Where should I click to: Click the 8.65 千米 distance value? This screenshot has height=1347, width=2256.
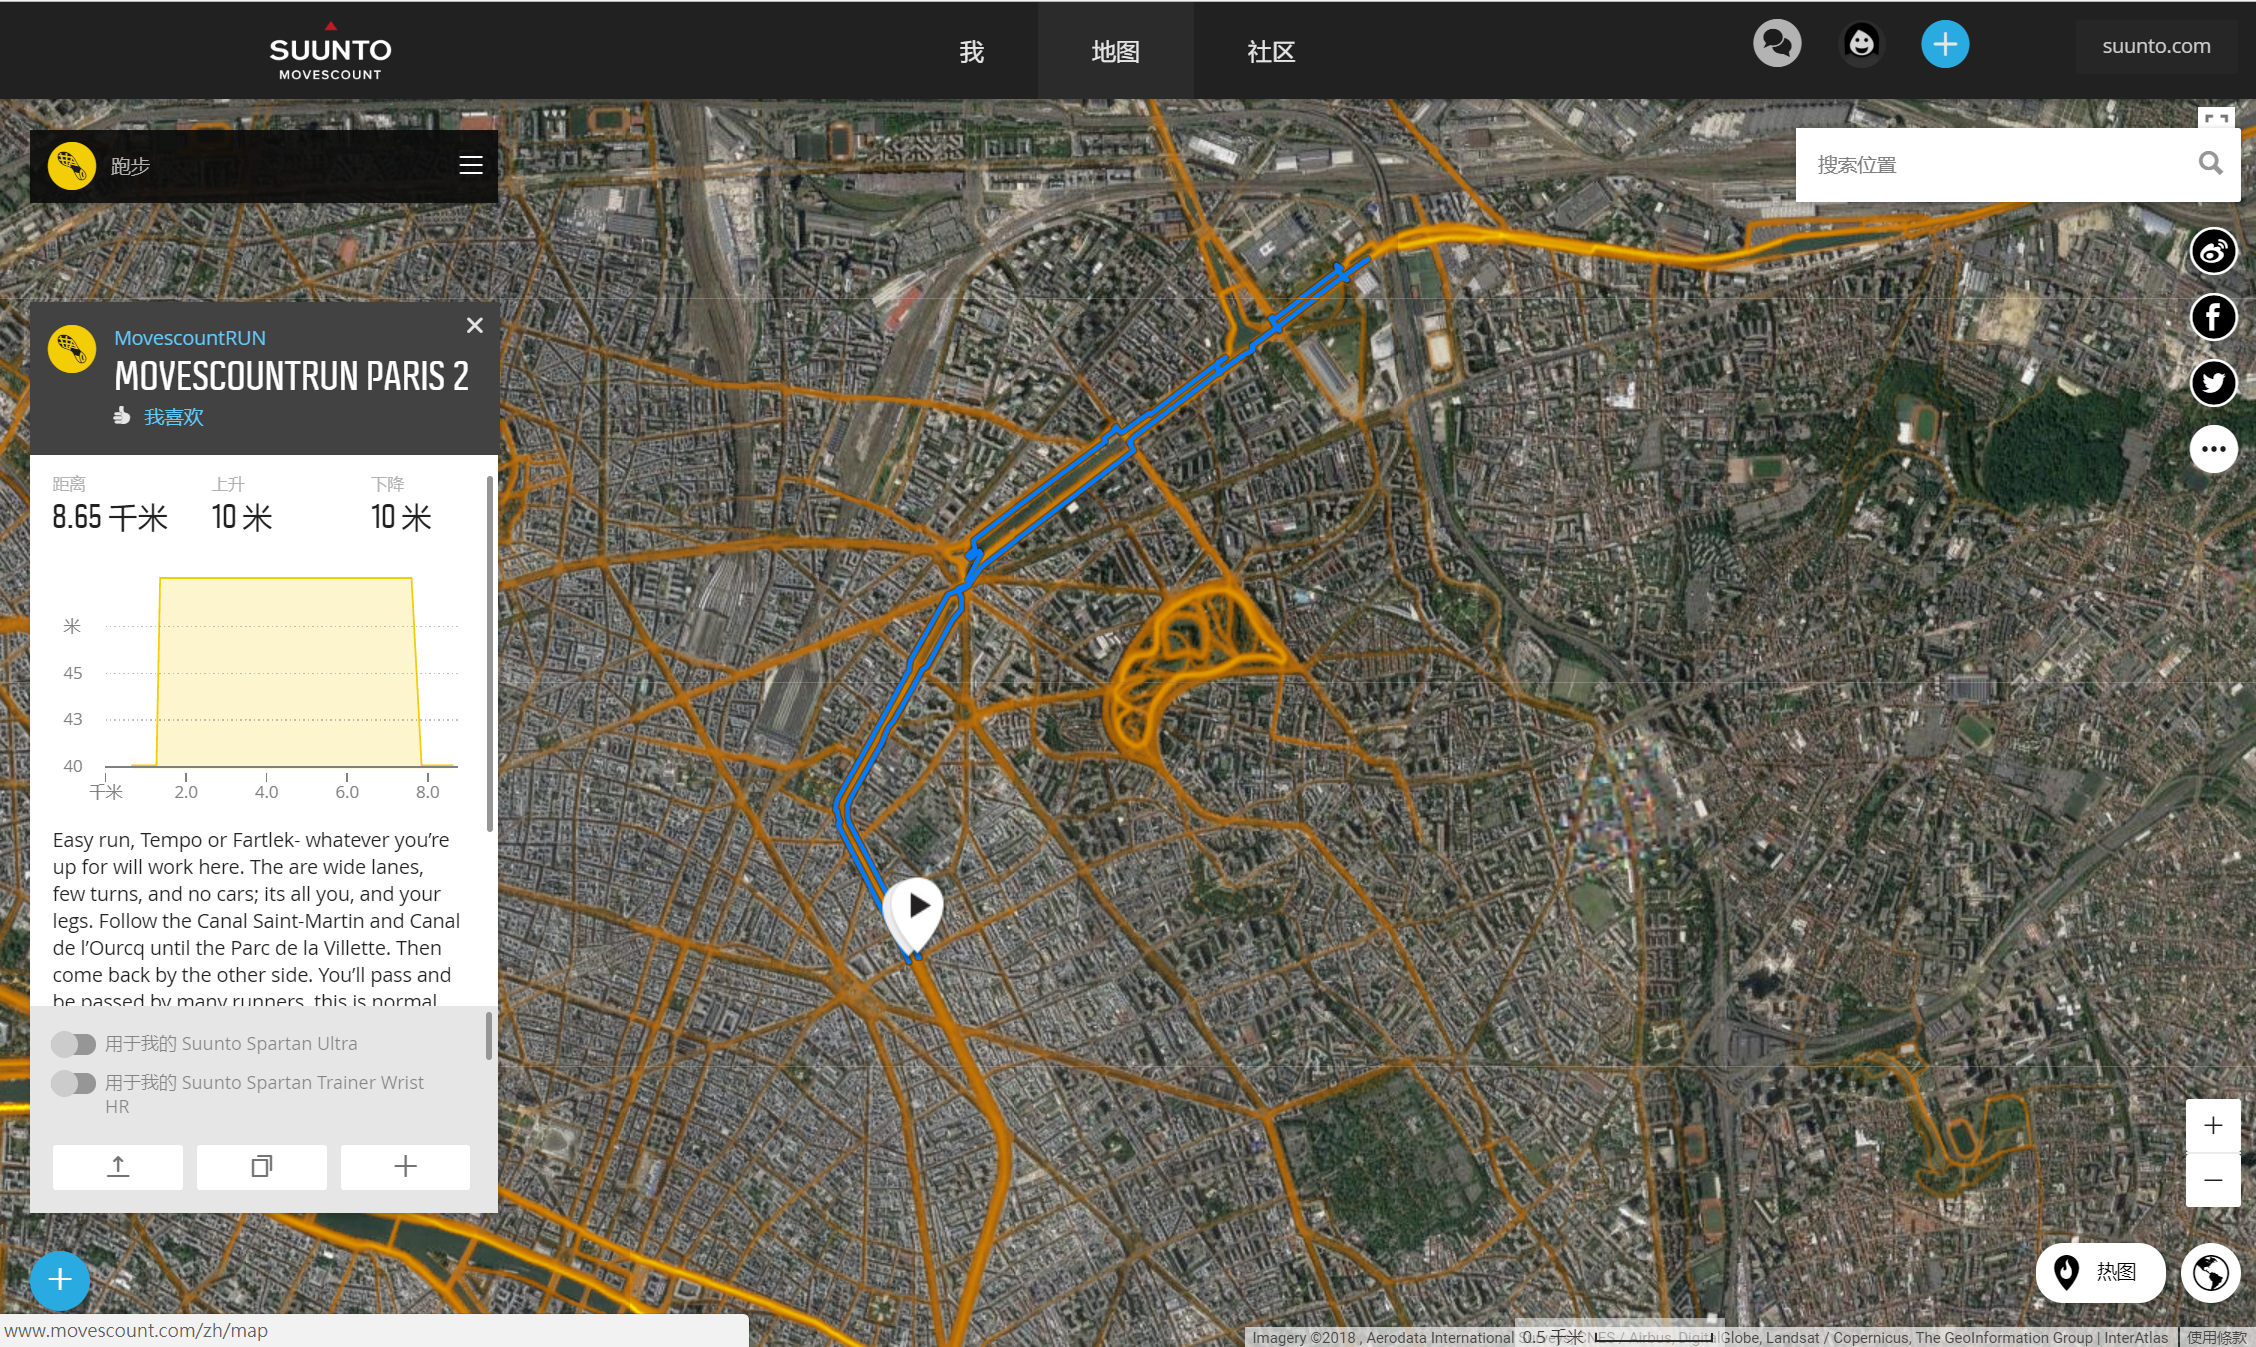[x=110, y=517]
